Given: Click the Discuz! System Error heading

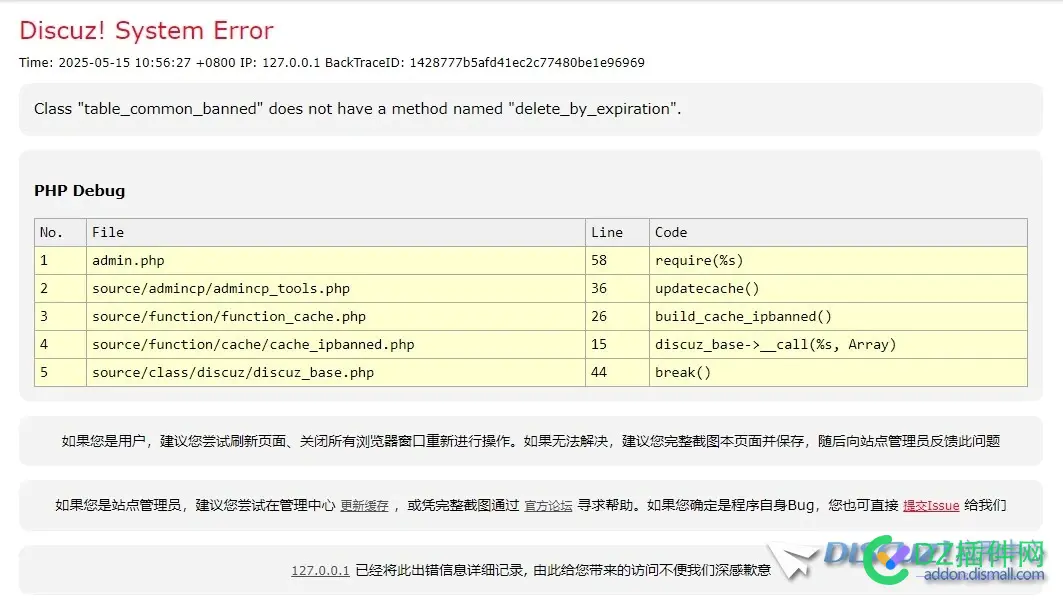Looking at the screenshot, I should [146, 31].
